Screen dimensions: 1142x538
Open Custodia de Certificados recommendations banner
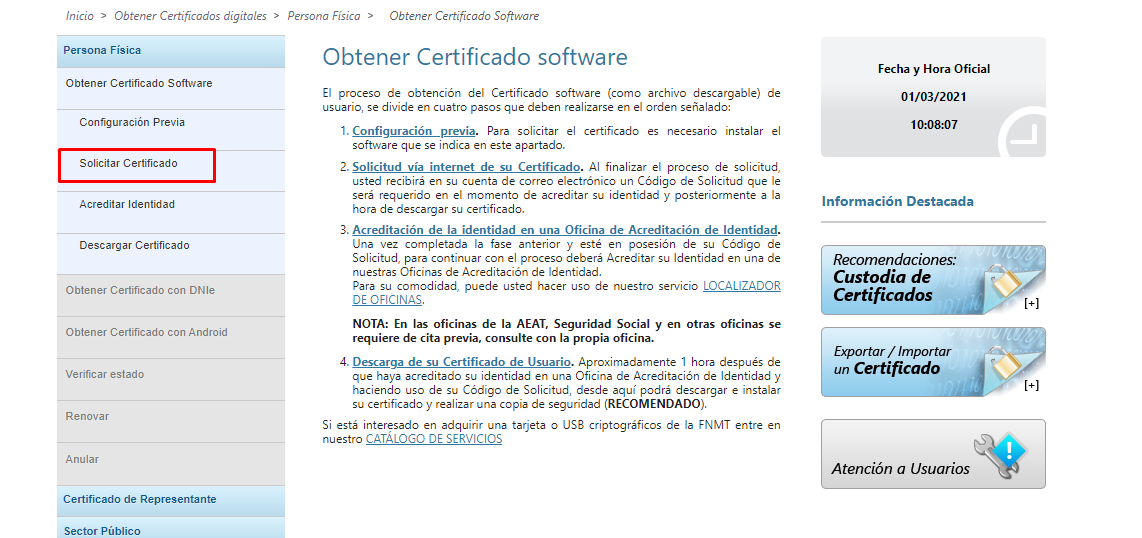933,280
